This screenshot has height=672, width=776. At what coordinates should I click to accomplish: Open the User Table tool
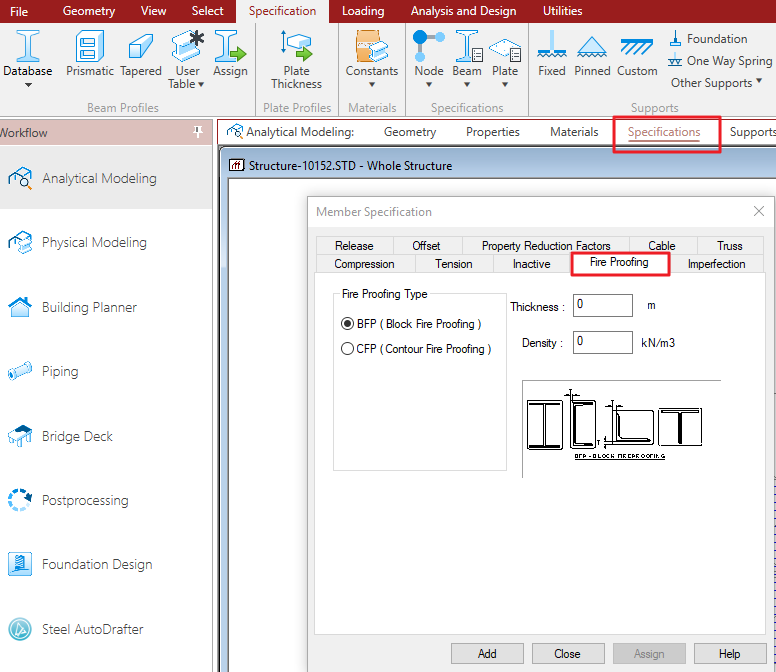tap(187, 59)
